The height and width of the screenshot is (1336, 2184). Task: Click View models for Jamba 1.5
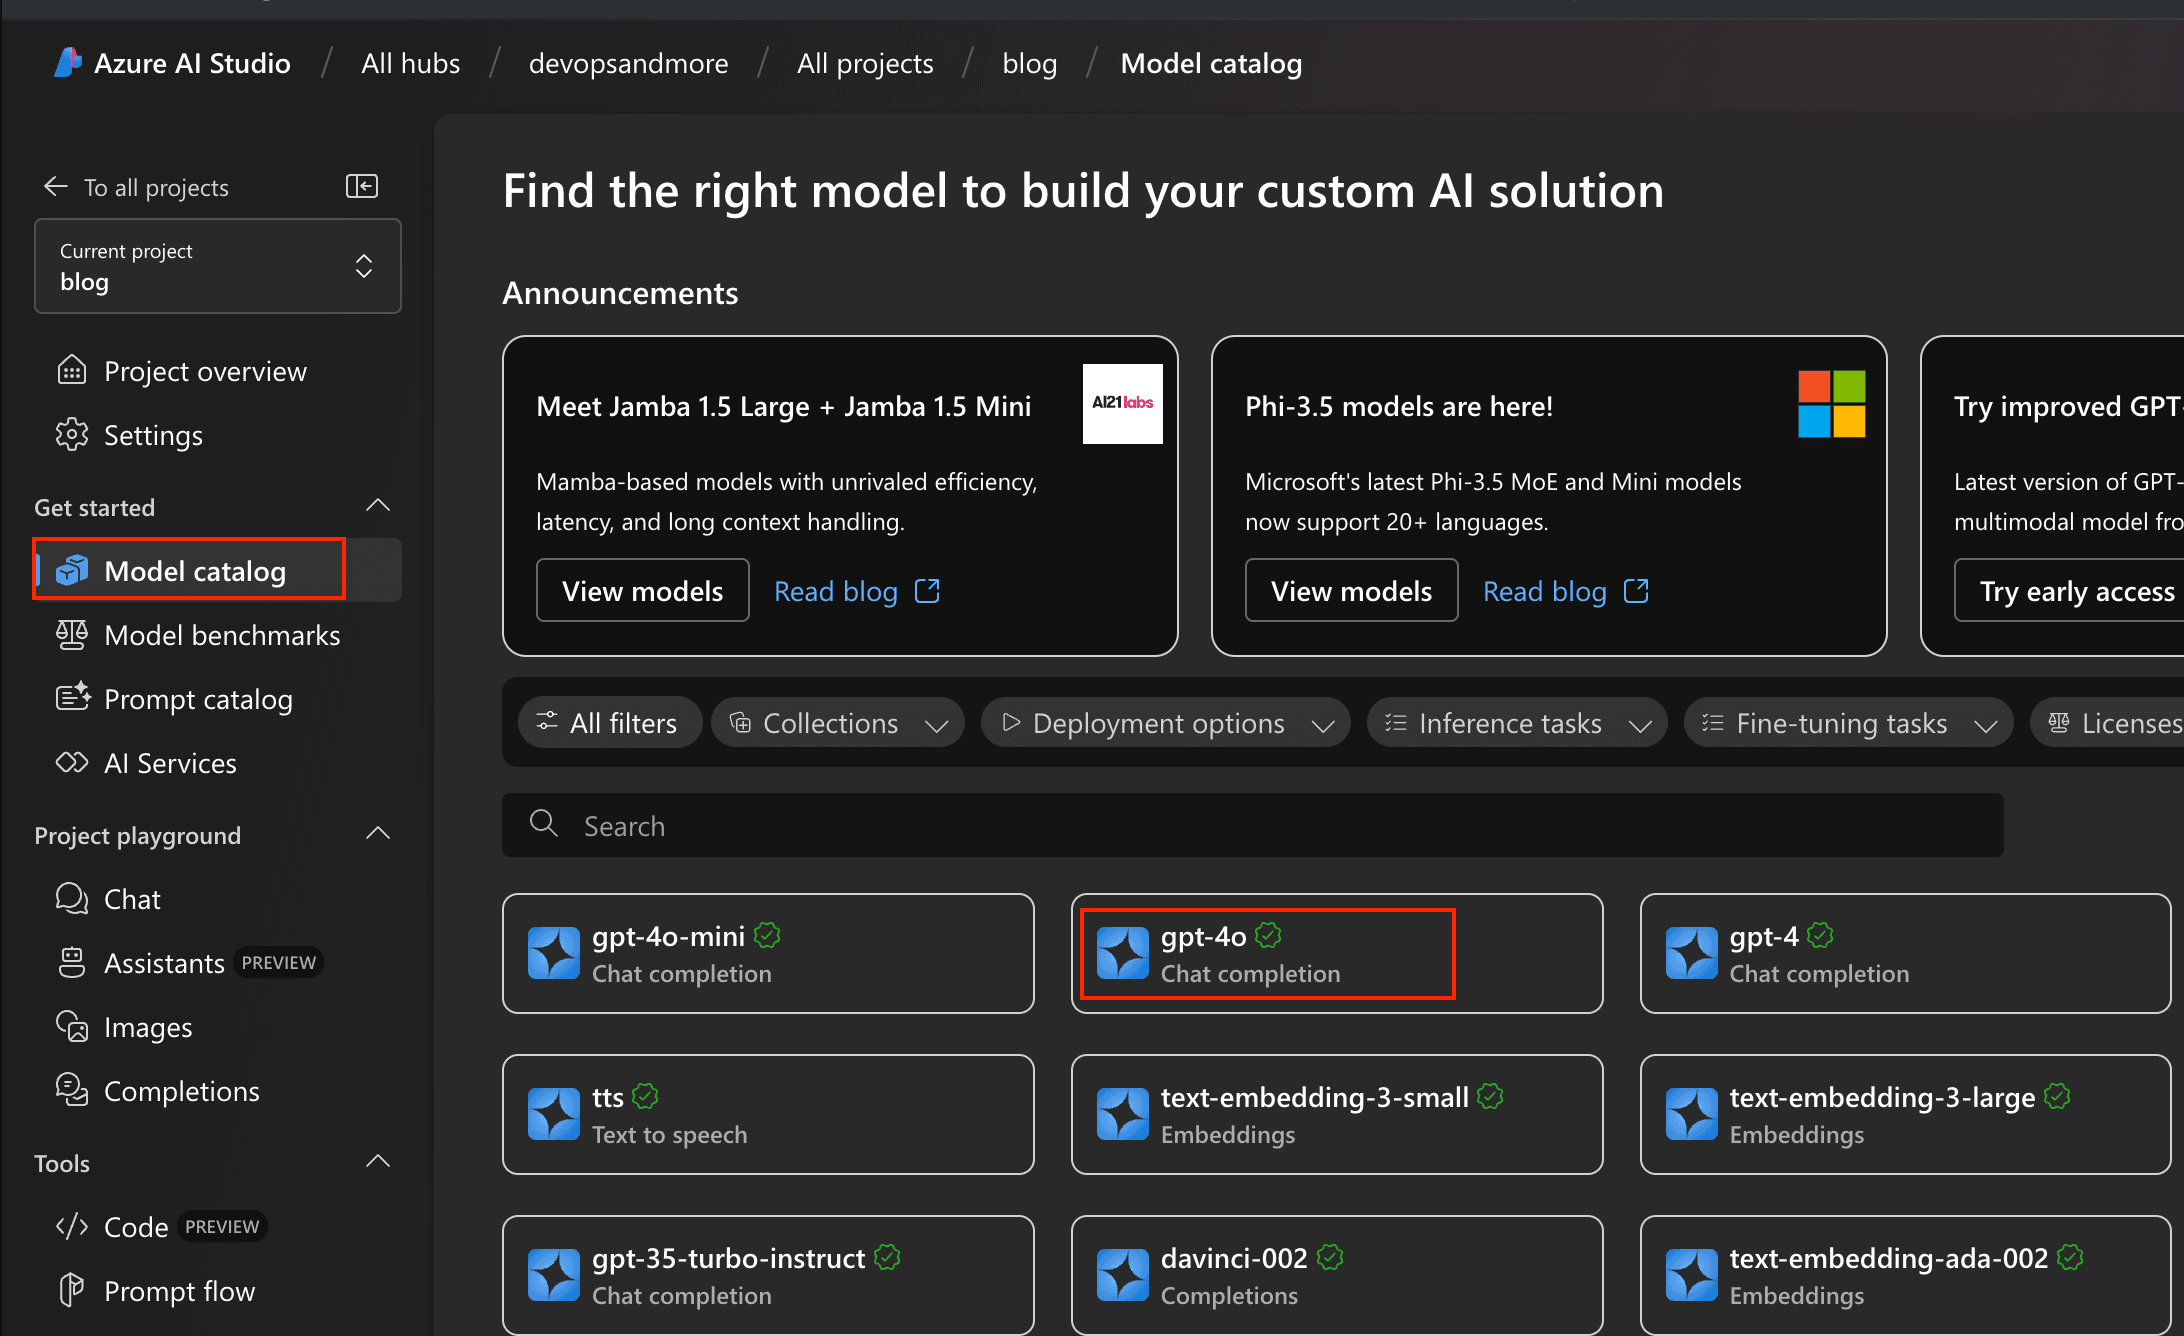(642, 591)
